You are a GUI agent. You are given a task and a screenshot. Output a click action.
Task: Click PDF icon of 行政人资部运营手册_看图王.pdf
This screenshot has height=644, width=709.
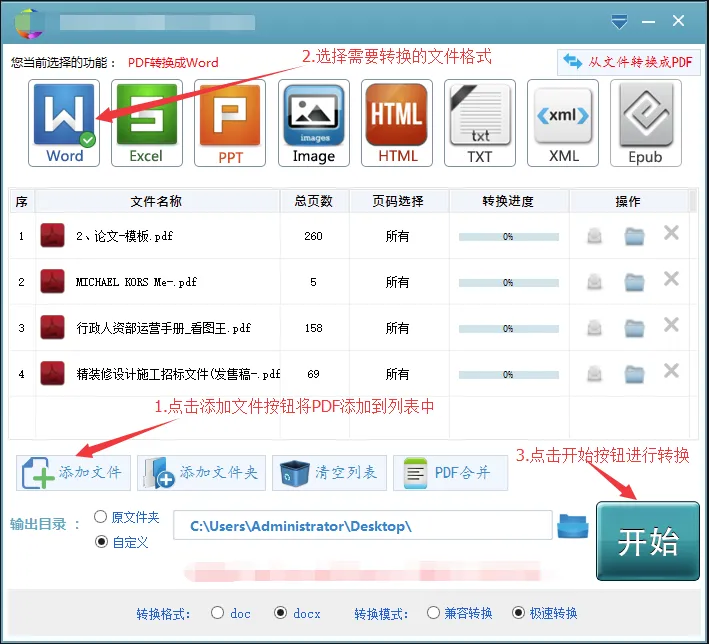pos(52,327)
